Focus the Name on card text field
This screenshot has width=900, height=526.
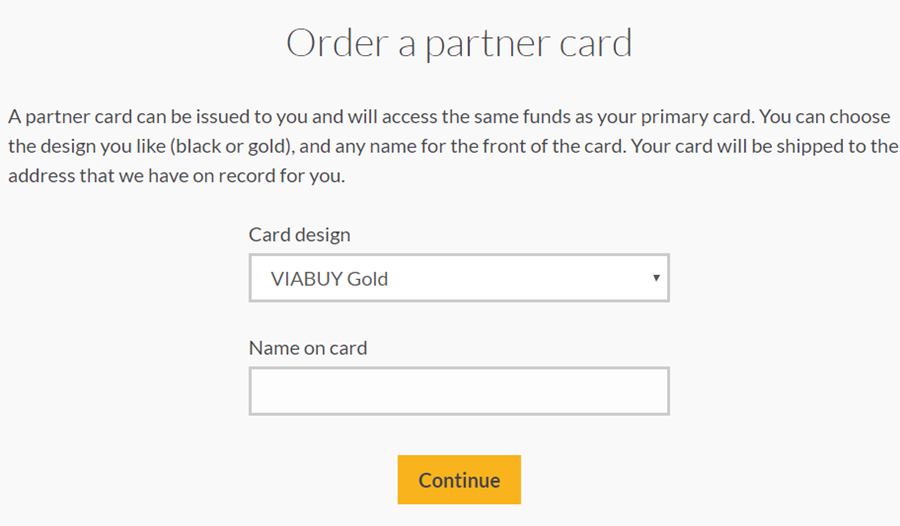coord(458,391)
